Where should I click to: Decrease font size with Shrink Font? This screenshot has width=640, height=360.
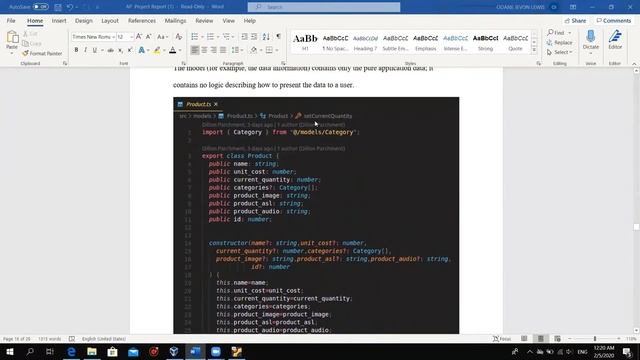tap(149, 37)
